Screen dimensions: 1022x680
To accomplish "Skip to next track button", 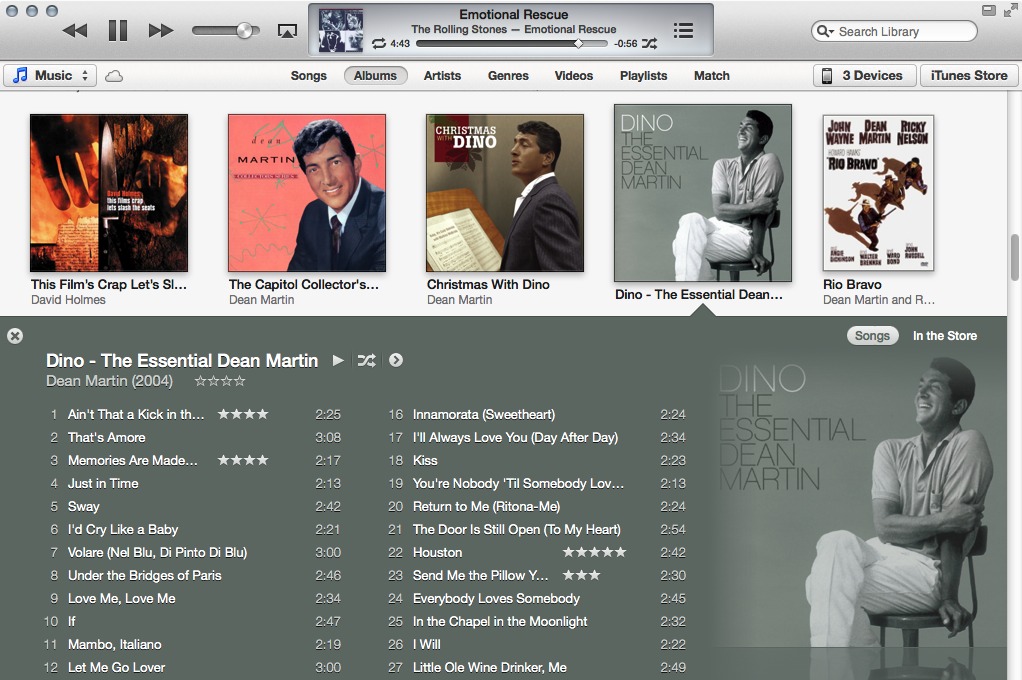I will [x=161, y=31].
